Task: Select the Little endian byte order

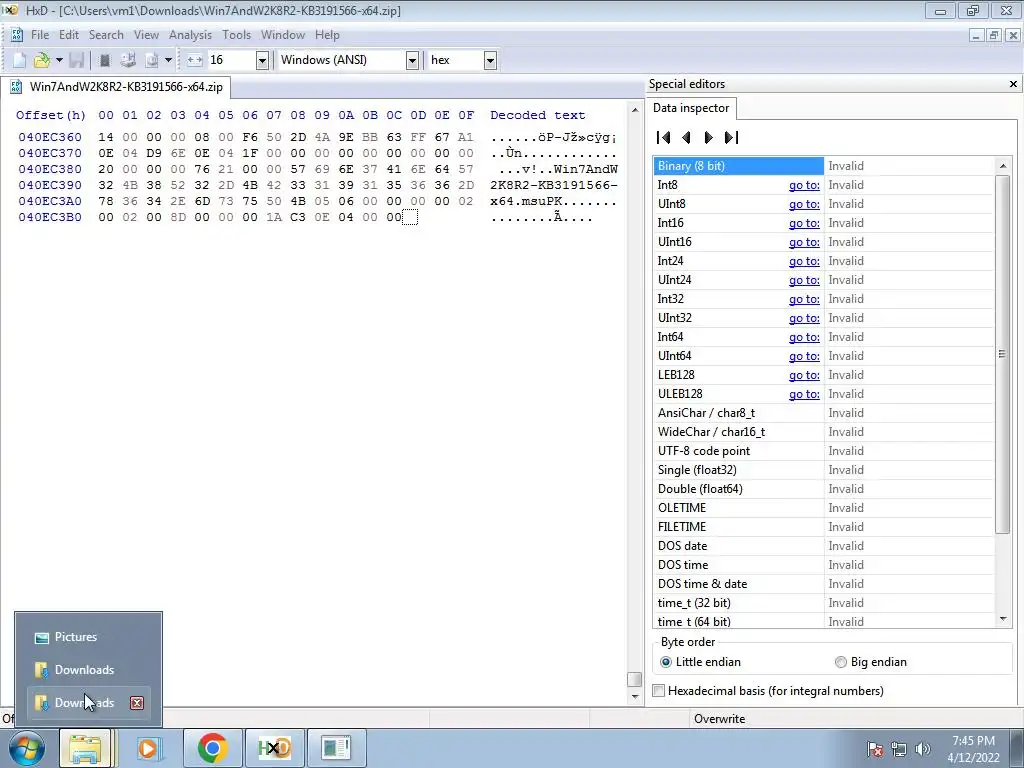Action: pos(701,662)
